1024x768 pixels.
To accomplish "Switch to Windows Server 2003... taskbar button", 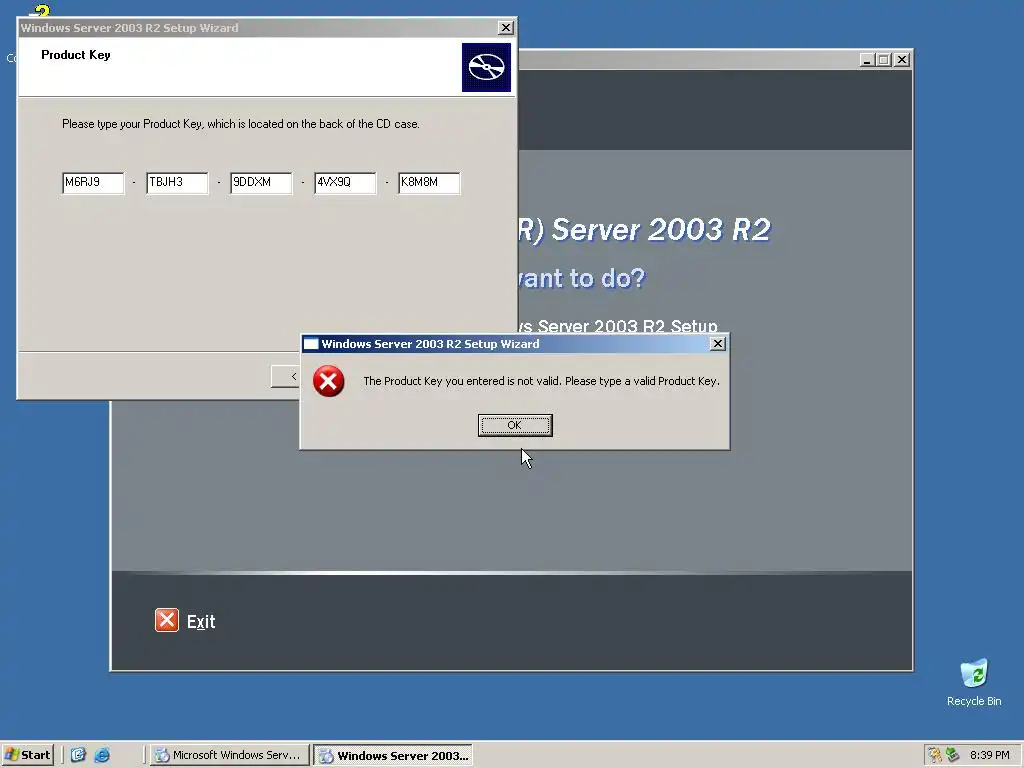I will coord(392,755).
